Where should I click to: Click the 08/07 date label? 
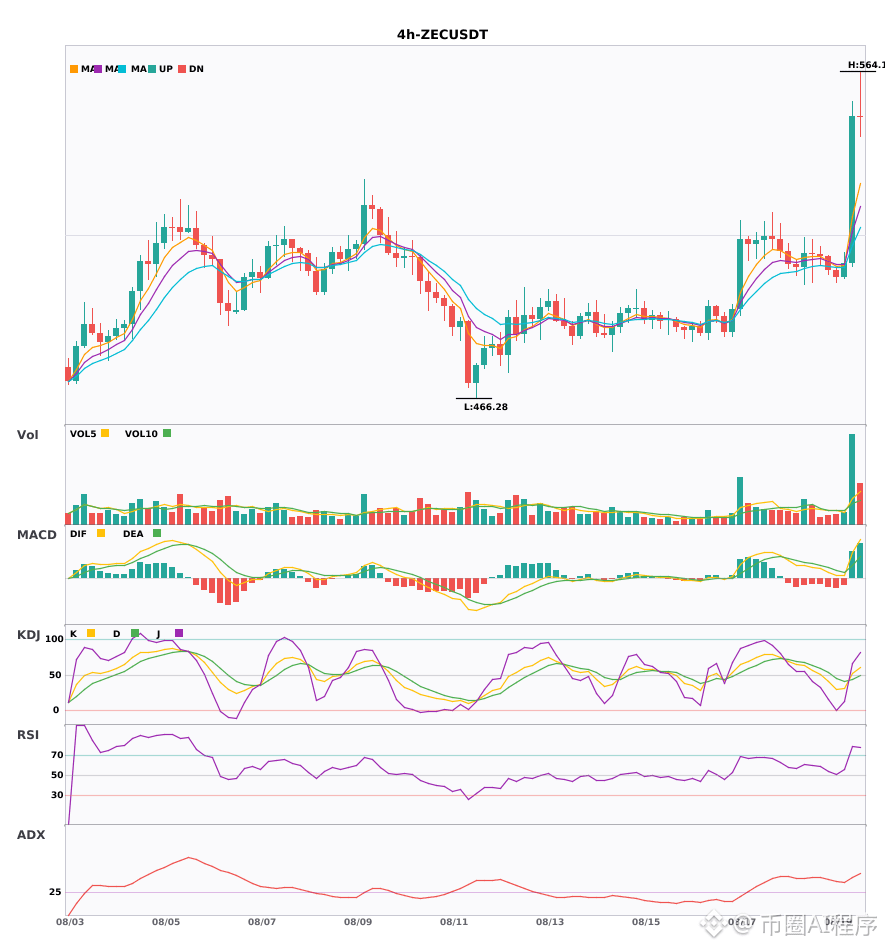[262, 922]
